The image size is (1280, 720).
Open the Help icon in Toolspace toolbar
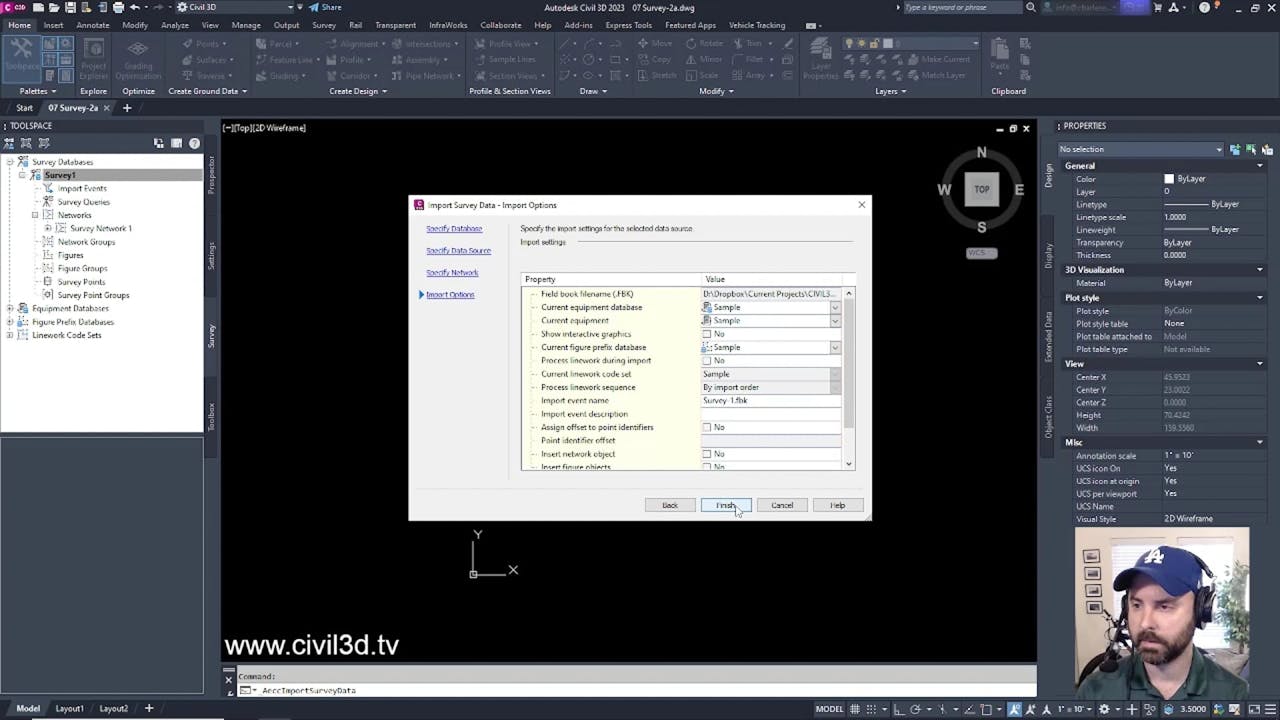click(194, 143)
